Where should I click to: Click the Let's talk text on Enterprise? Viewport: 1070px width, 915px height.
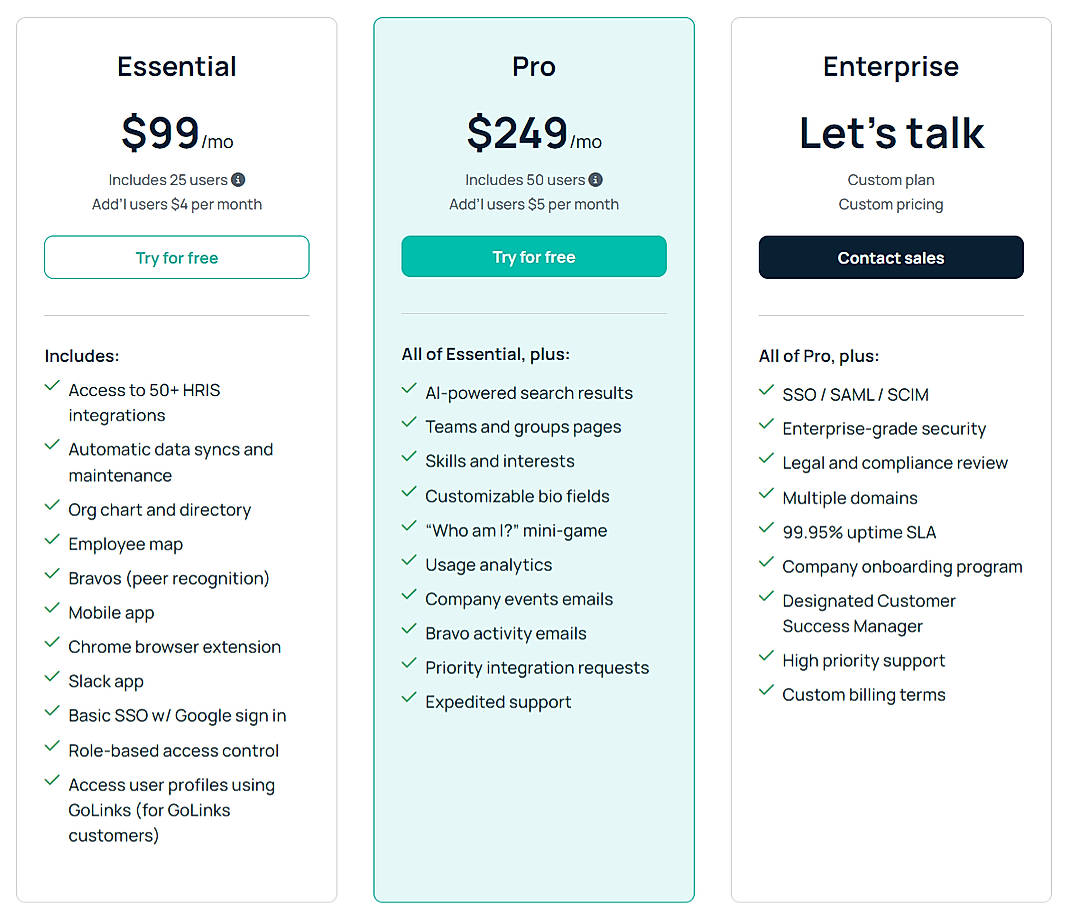click(x=890, y=132)
